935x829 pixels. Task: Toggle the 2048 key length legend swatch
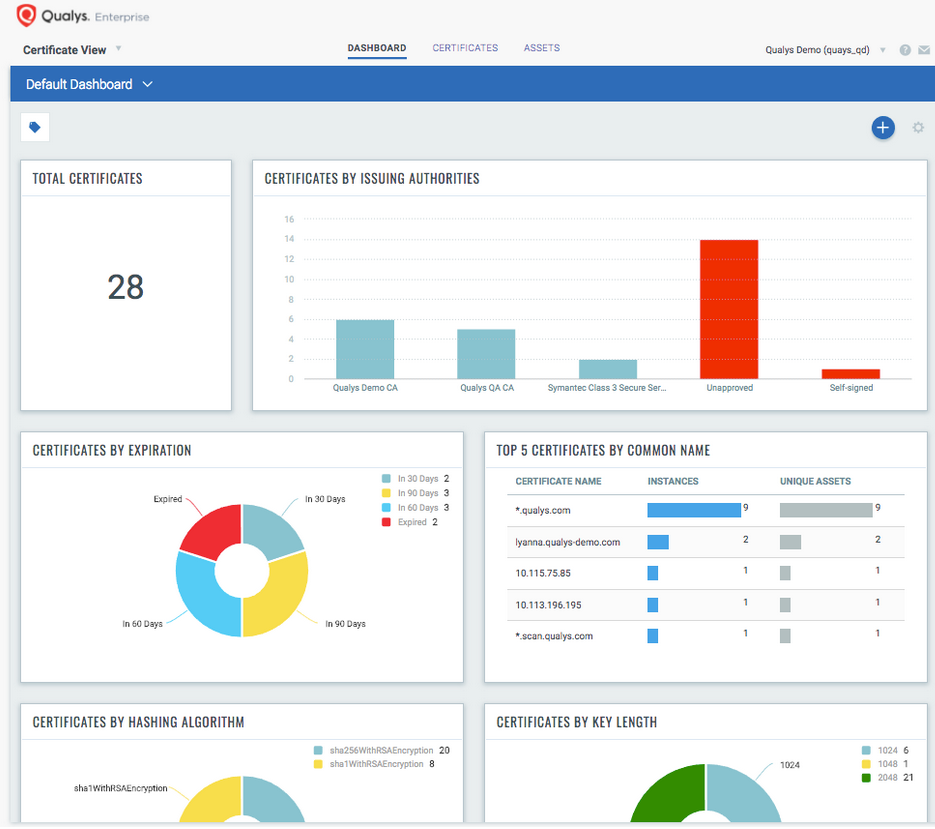tap(866, 778)
